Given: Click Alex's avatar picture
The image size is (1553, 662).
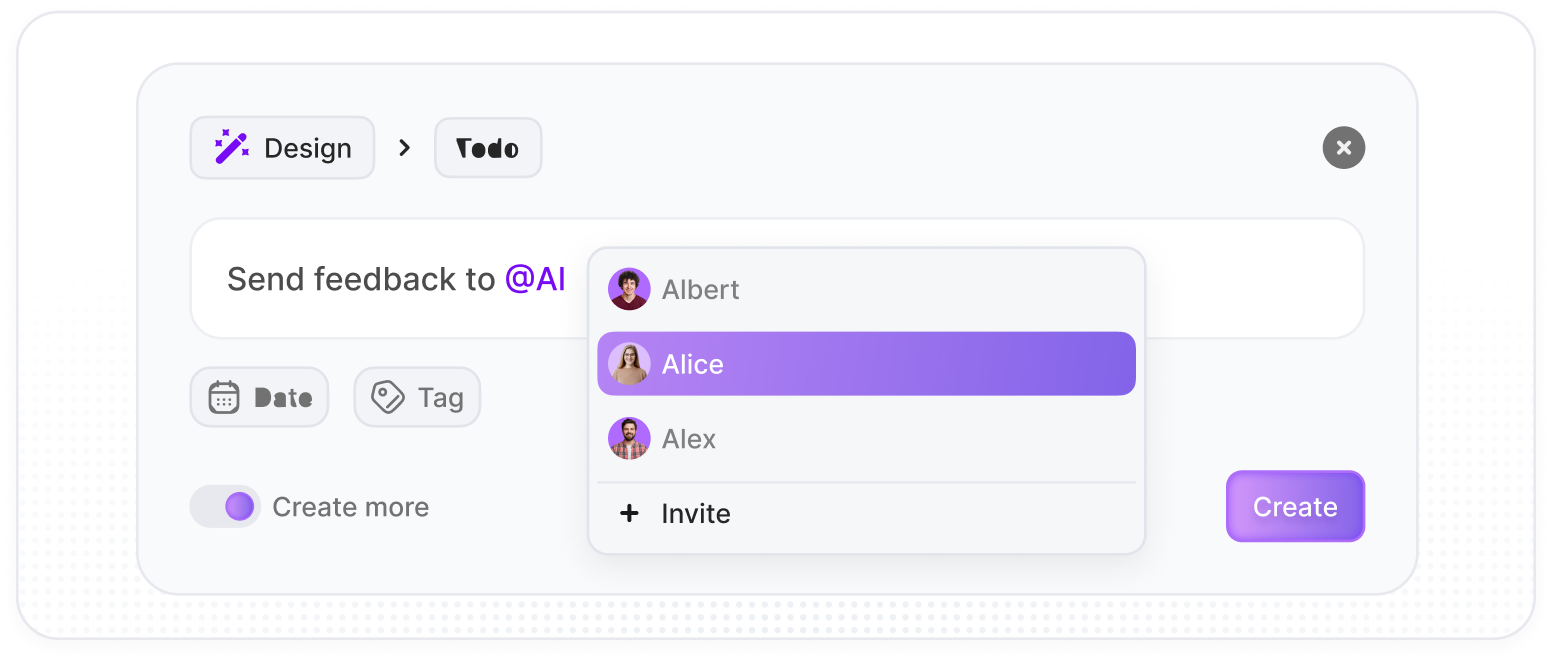Looking at the screenshot, I should [629, 438].
